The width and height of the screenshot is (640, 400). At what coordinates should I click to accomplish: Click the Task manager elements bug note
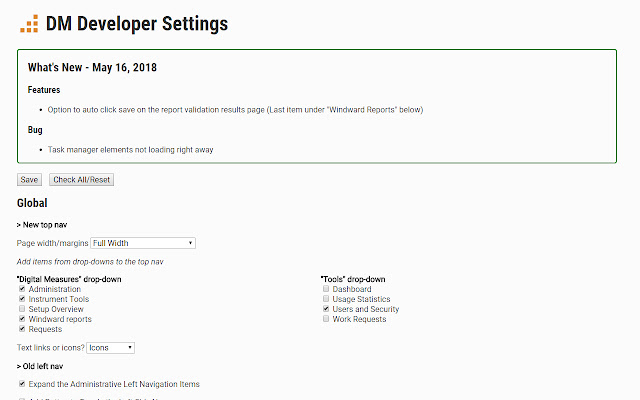click(130, 150)
